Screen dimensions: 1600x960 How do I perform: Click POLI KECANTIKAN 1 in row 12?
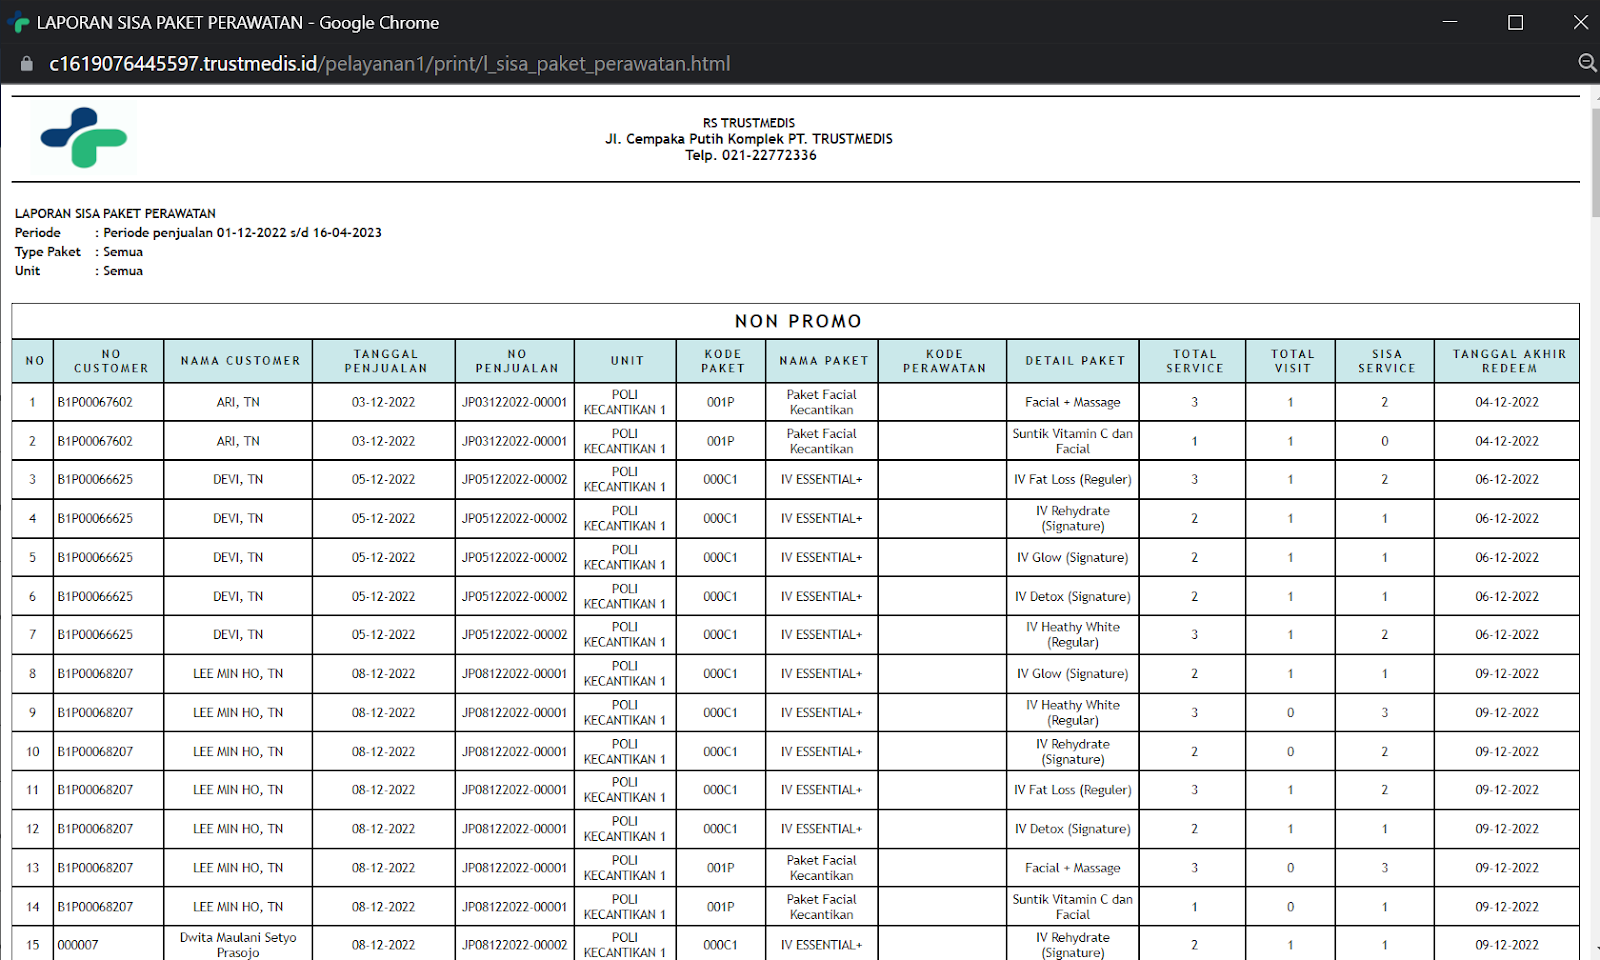pyautogui.click(x=625, y=828)
